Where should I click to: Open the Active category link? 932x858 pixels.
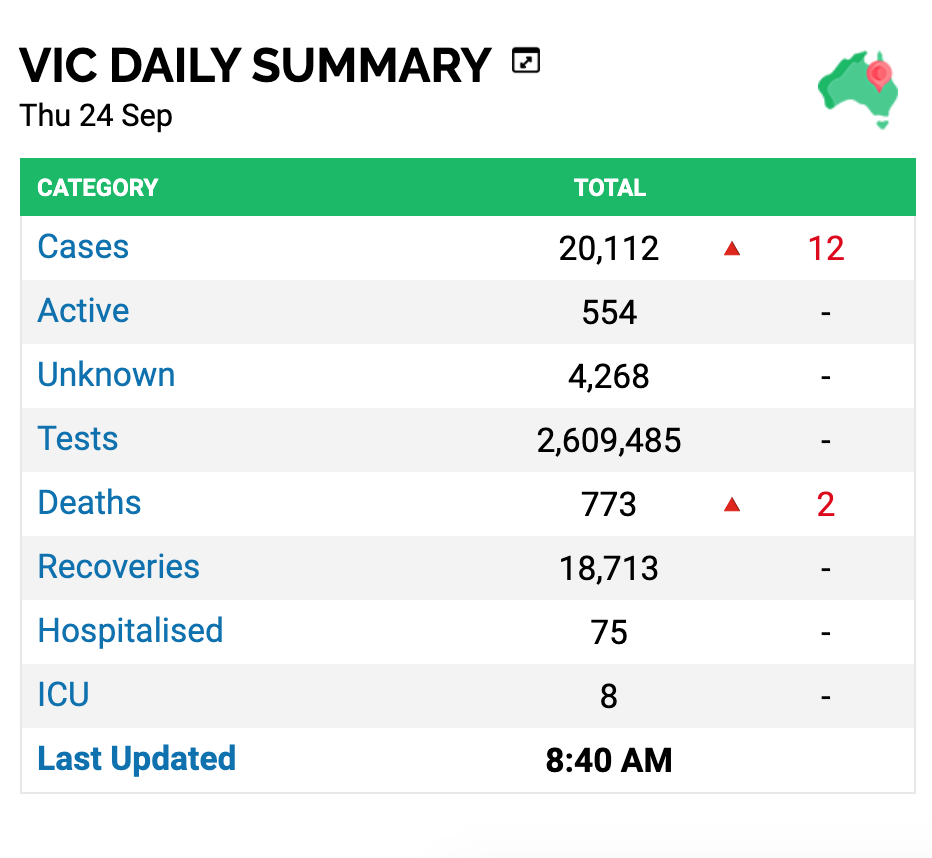pos(83,311)
